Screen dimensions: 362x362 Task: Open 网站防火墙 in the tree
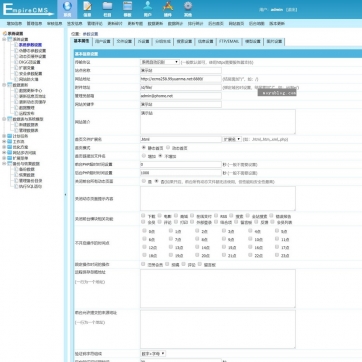tap(28, 79)
